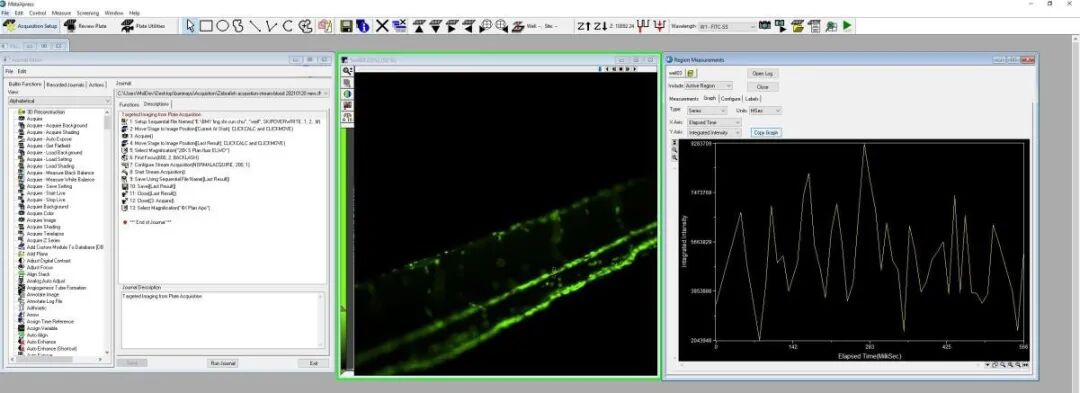Screen dimensions: 1080x393
Task: Switch to the Measurements tab
Action: [684, 99]
